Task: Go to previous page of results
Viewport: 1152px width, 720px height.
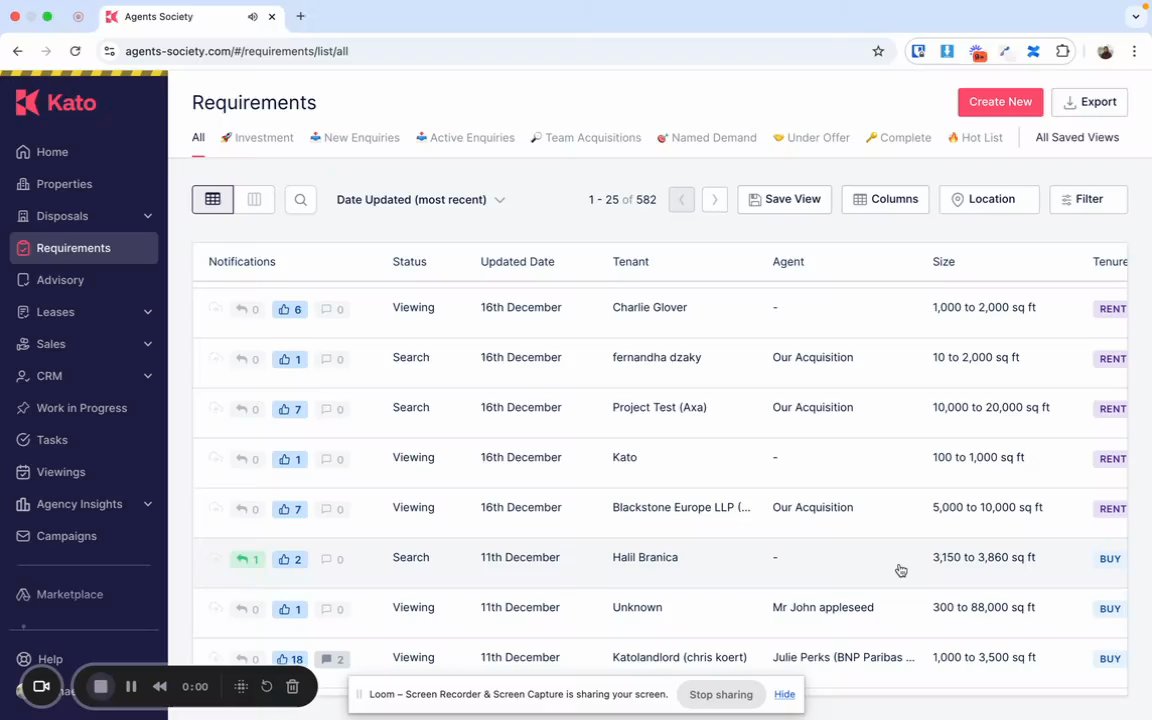Action: pyautogui.click(x=682, y=199)
